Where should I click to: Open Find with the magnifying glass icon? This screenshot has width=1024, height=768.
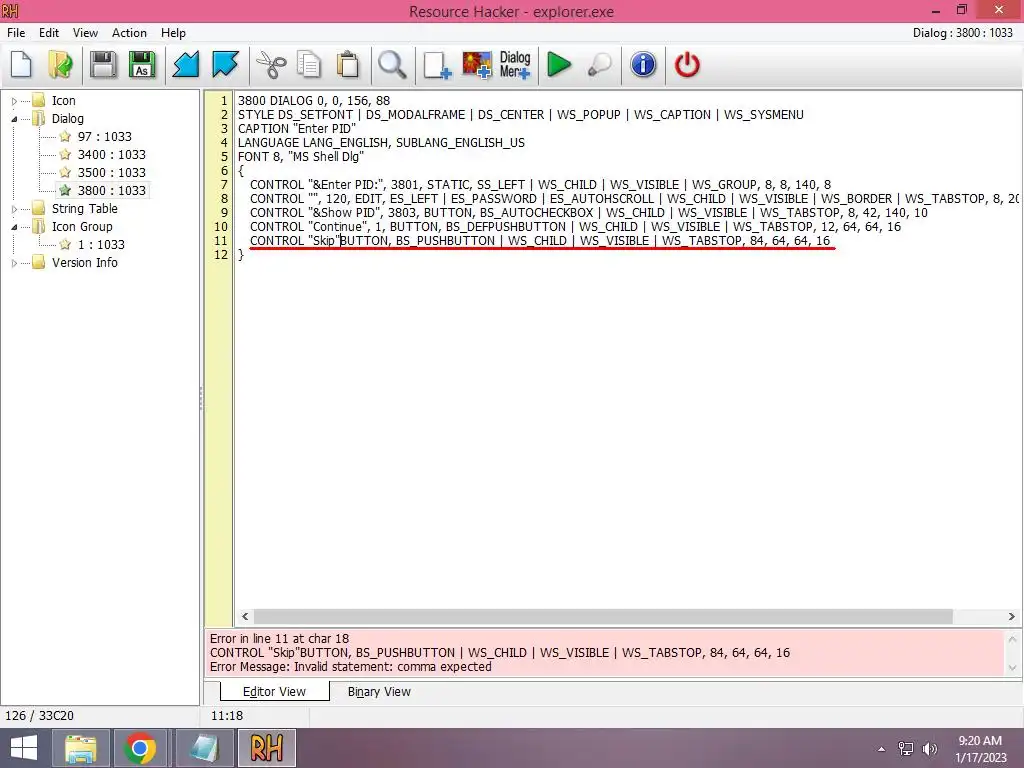392,65
